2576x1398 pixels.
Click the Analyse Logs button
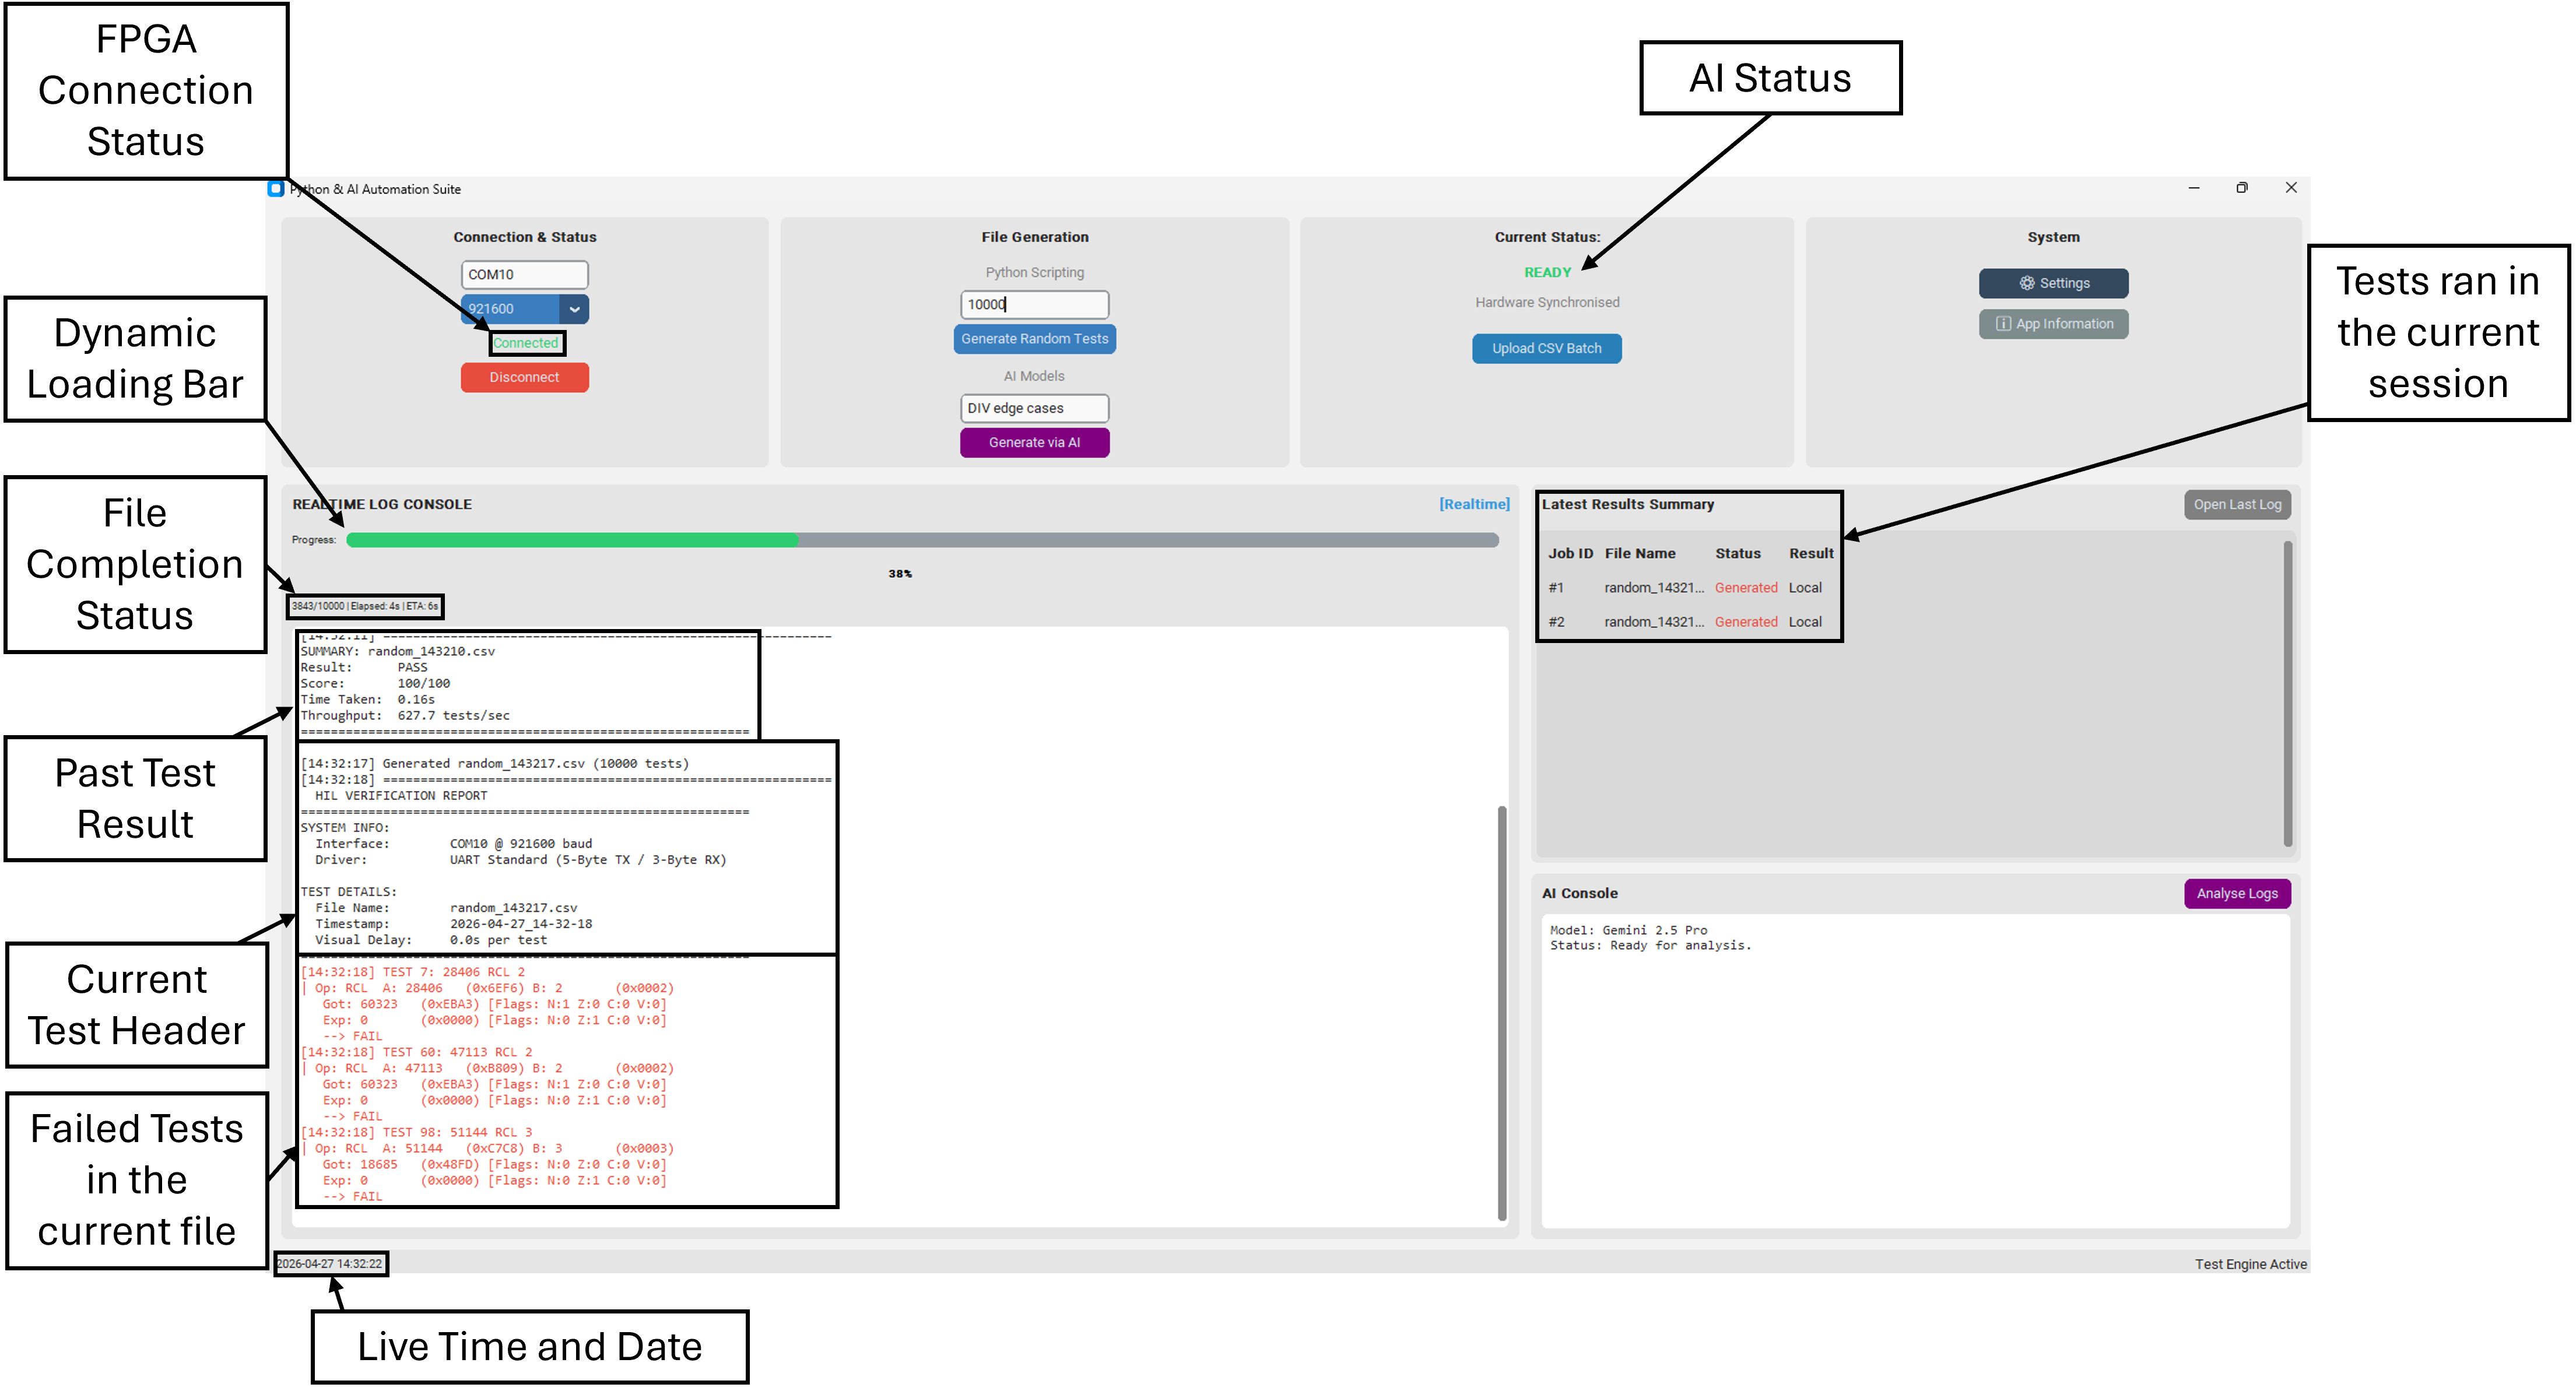click(x=2237, y=894)
